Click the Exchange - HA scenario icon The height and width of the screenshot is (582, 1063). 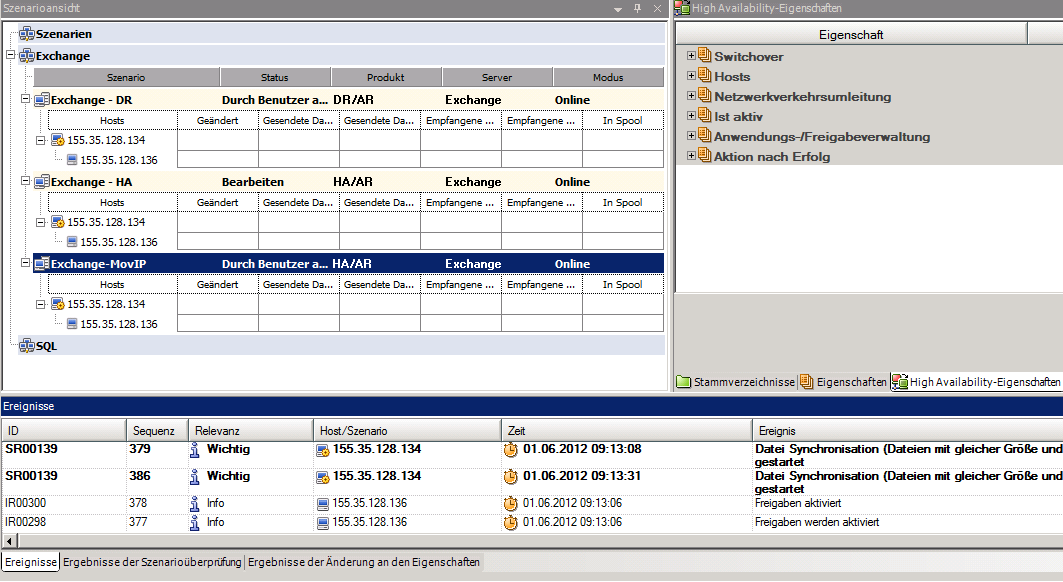pyautogui.click(x=41, y=182)
